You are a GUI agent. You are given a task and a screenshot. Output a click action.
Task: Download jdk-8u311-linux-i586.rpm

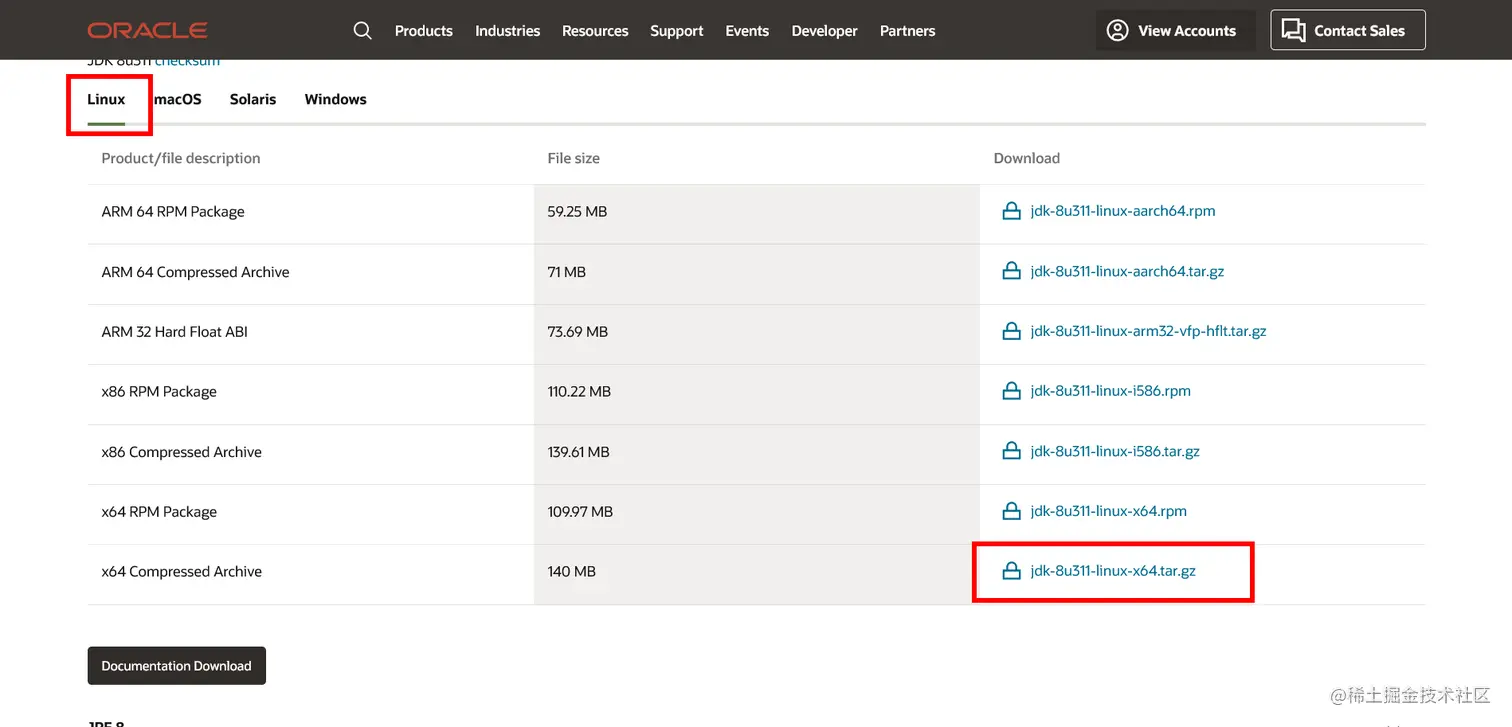[1111, 391]
